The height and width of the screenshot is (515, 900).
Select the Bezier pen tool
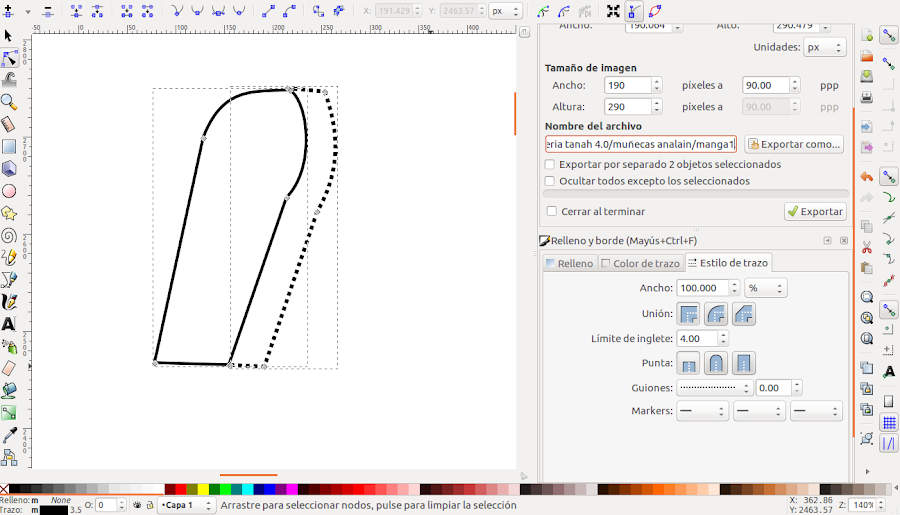pyautogui.click(x=9, y=280)
